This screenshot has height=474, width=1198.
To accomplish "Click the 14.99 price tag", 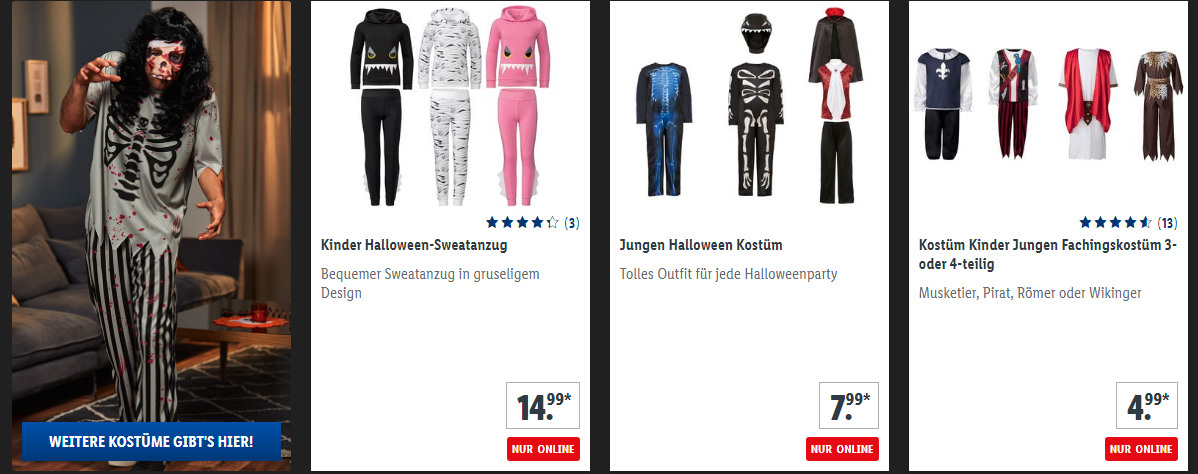I will point(542,405).
